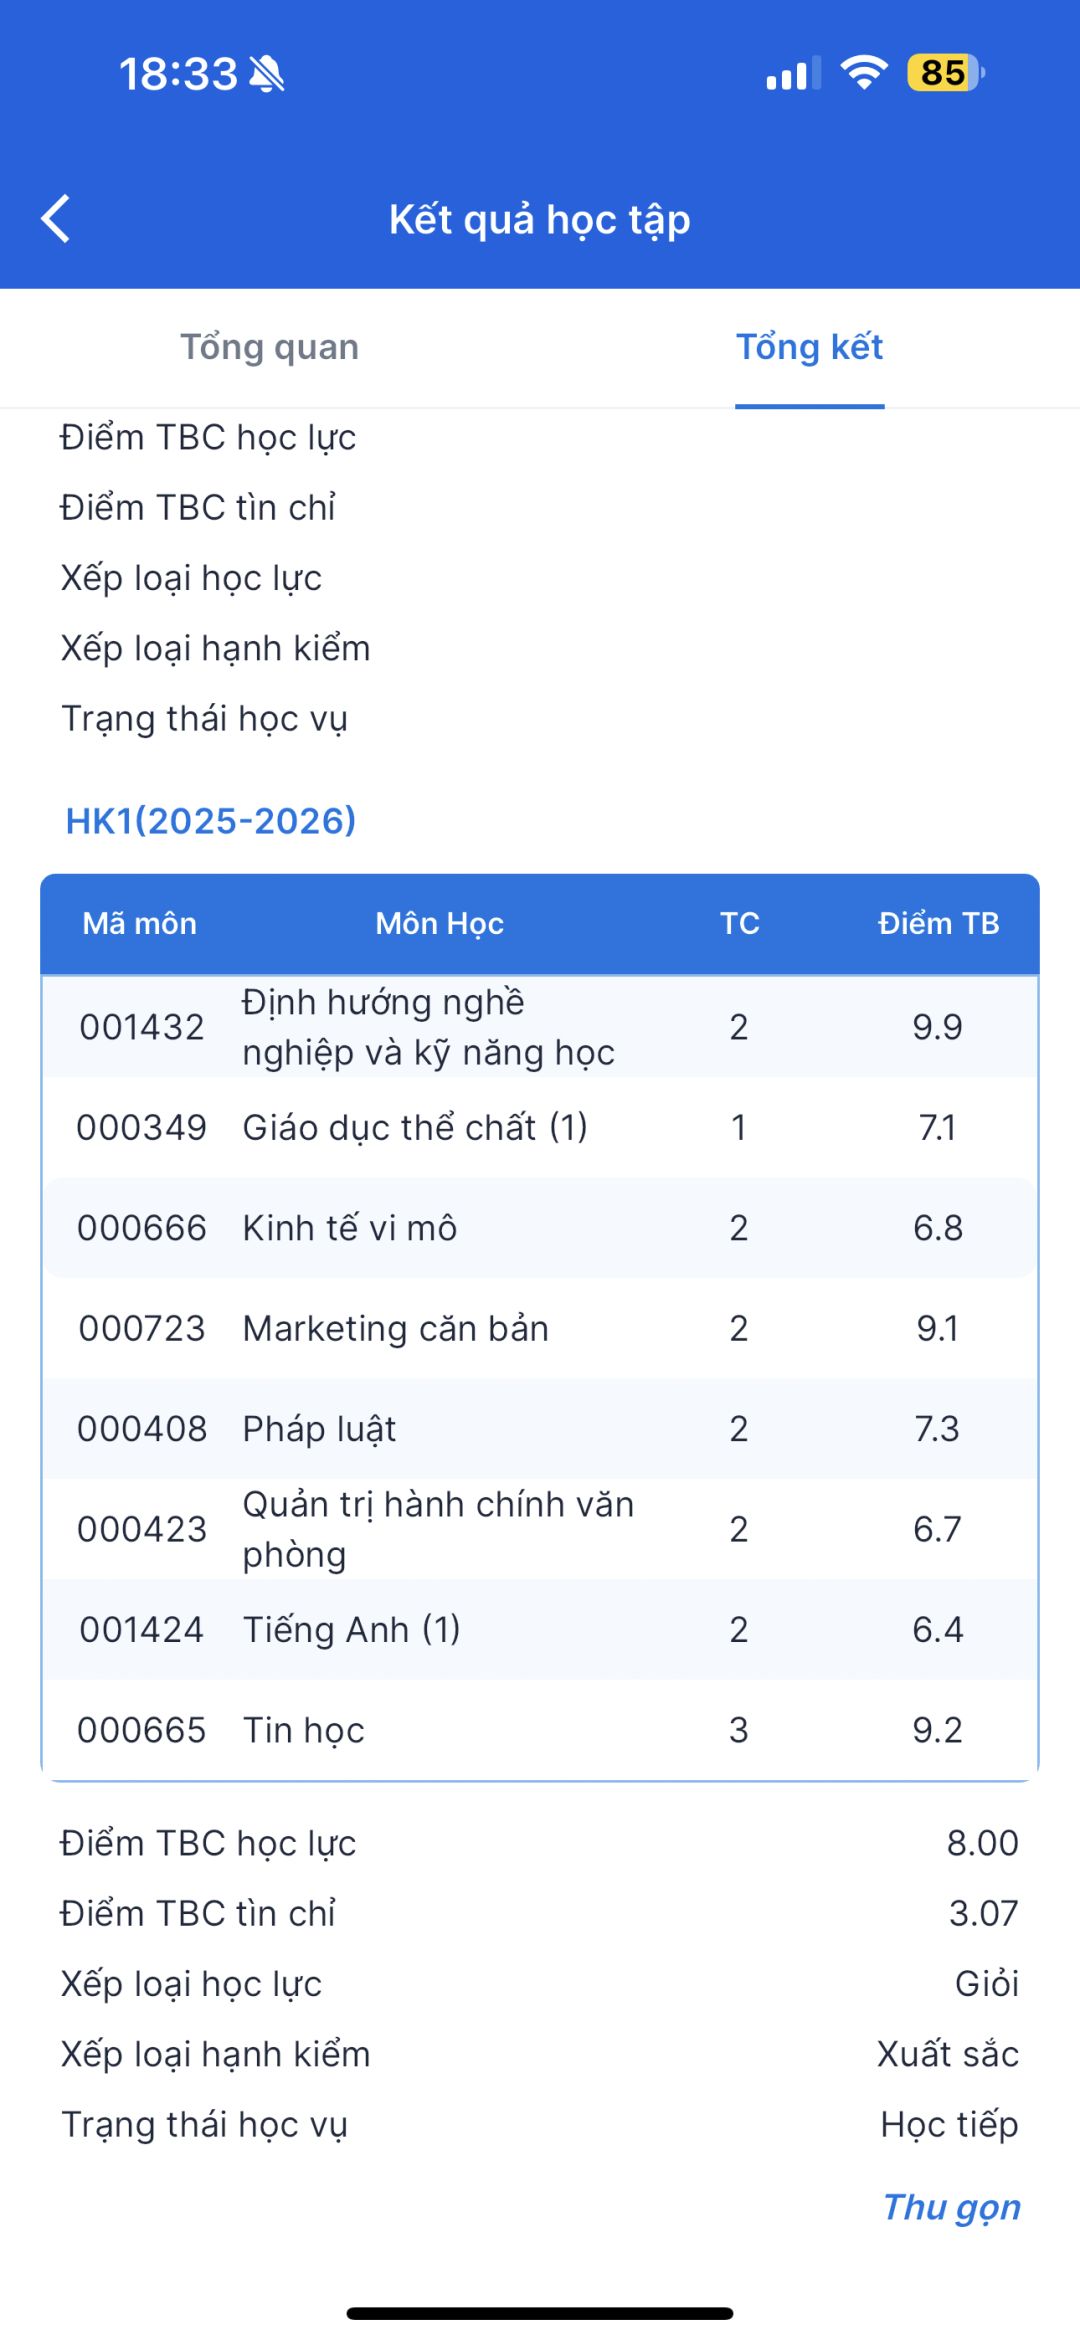Tap the Mã môn column header
The image size is (1080, 2340).
pos(140,923)
